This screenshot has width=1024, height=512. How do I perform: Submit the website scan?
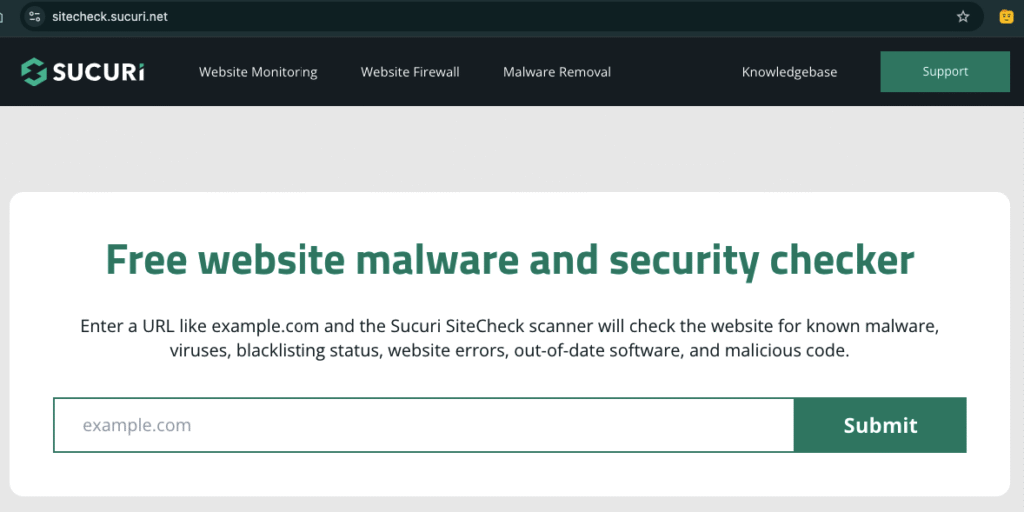[880, 425]
